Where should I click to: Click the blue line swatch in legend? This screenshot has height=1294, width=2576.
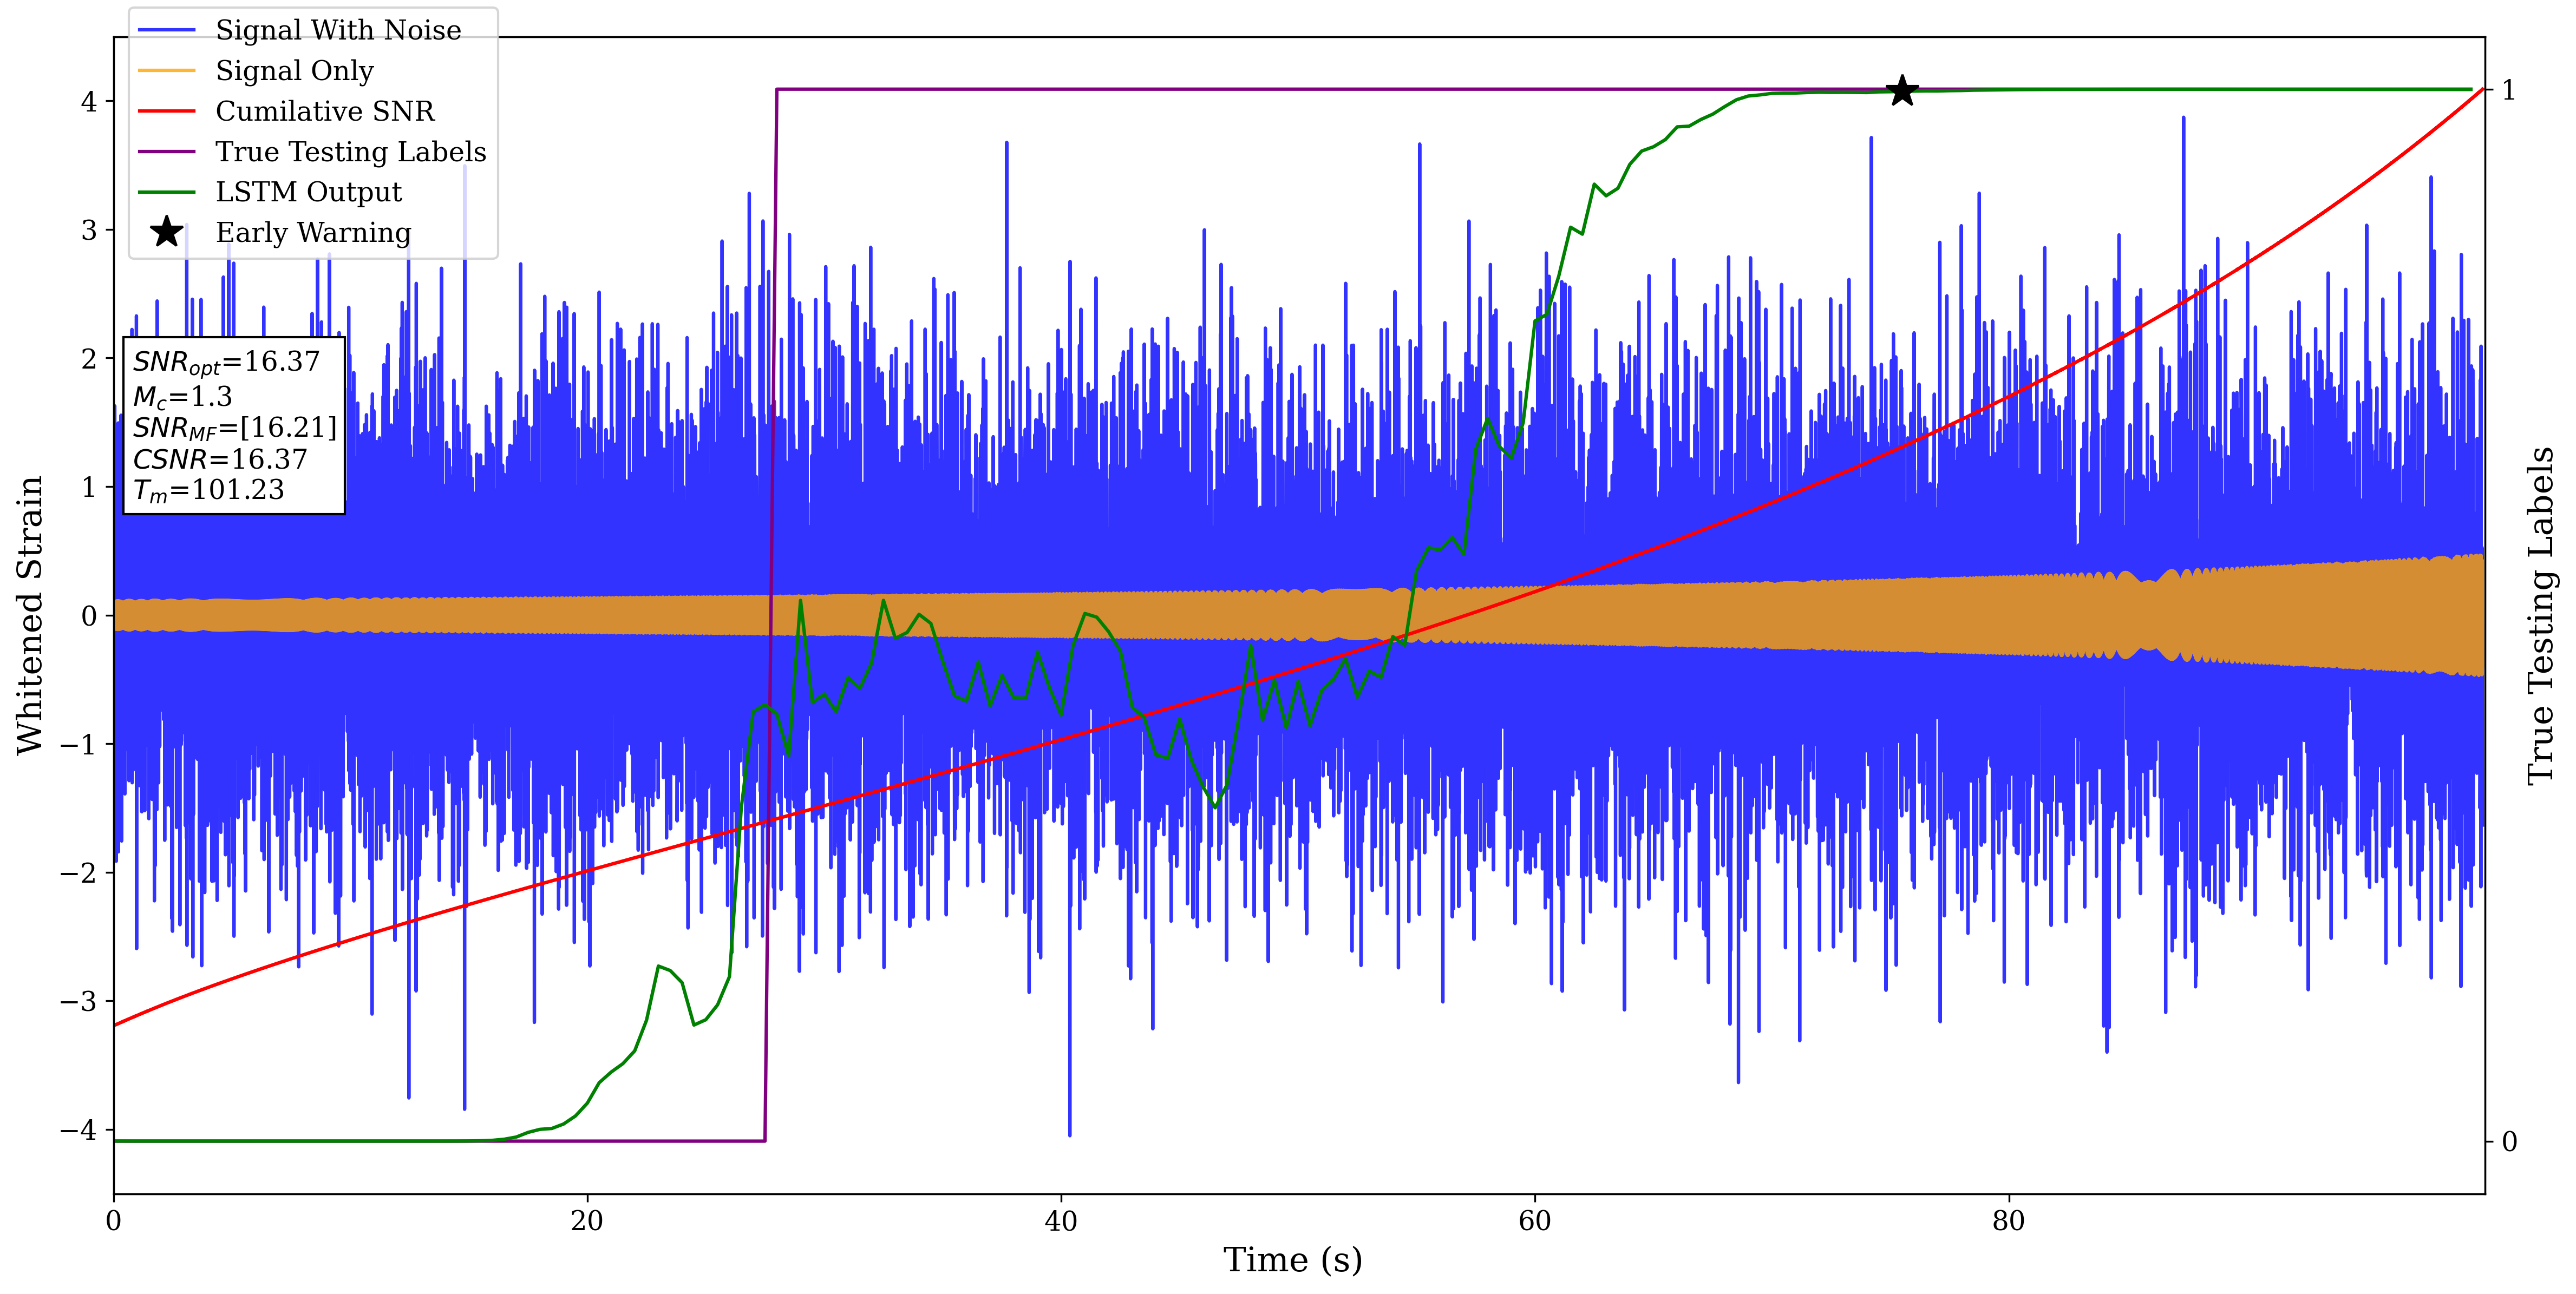click(166, 30)
